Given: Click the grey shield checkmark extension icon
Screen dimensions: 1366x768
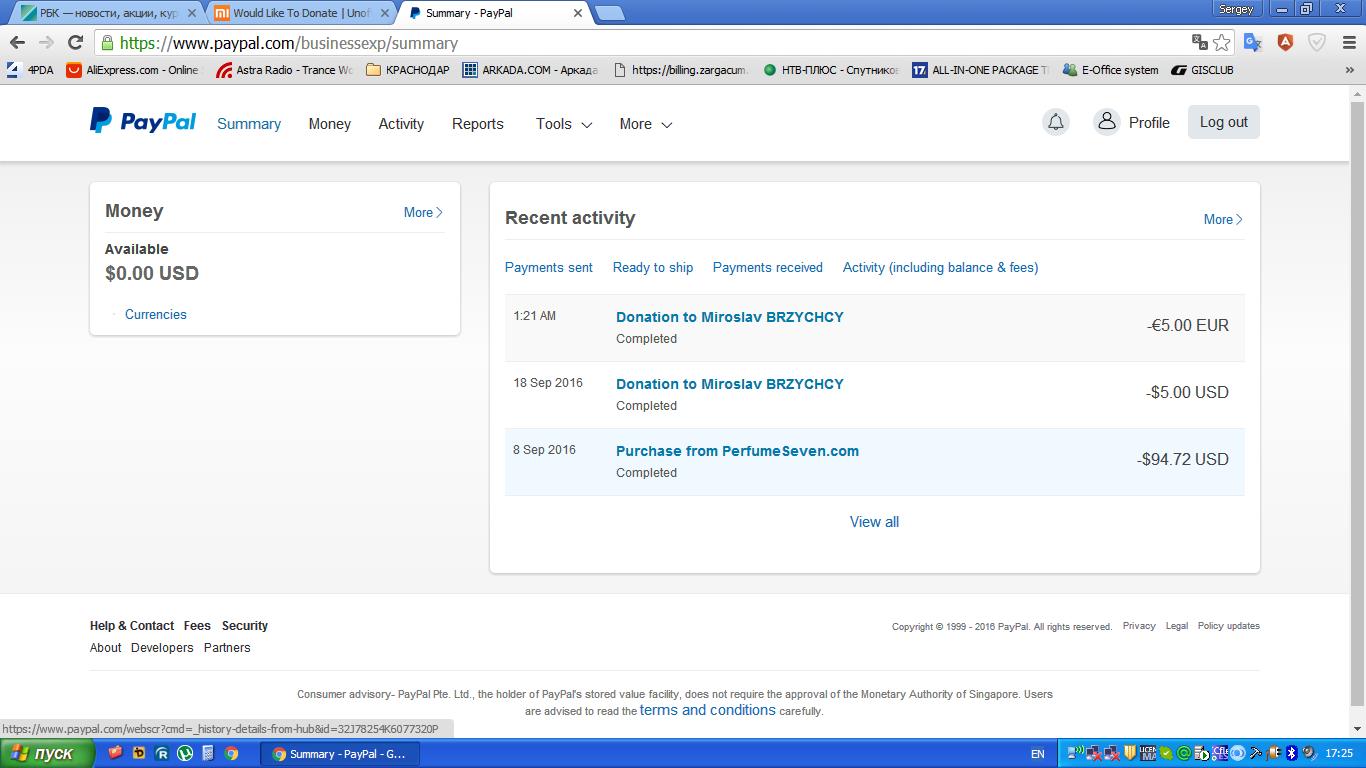Looking at the screenshot, I should point(1317,43).
